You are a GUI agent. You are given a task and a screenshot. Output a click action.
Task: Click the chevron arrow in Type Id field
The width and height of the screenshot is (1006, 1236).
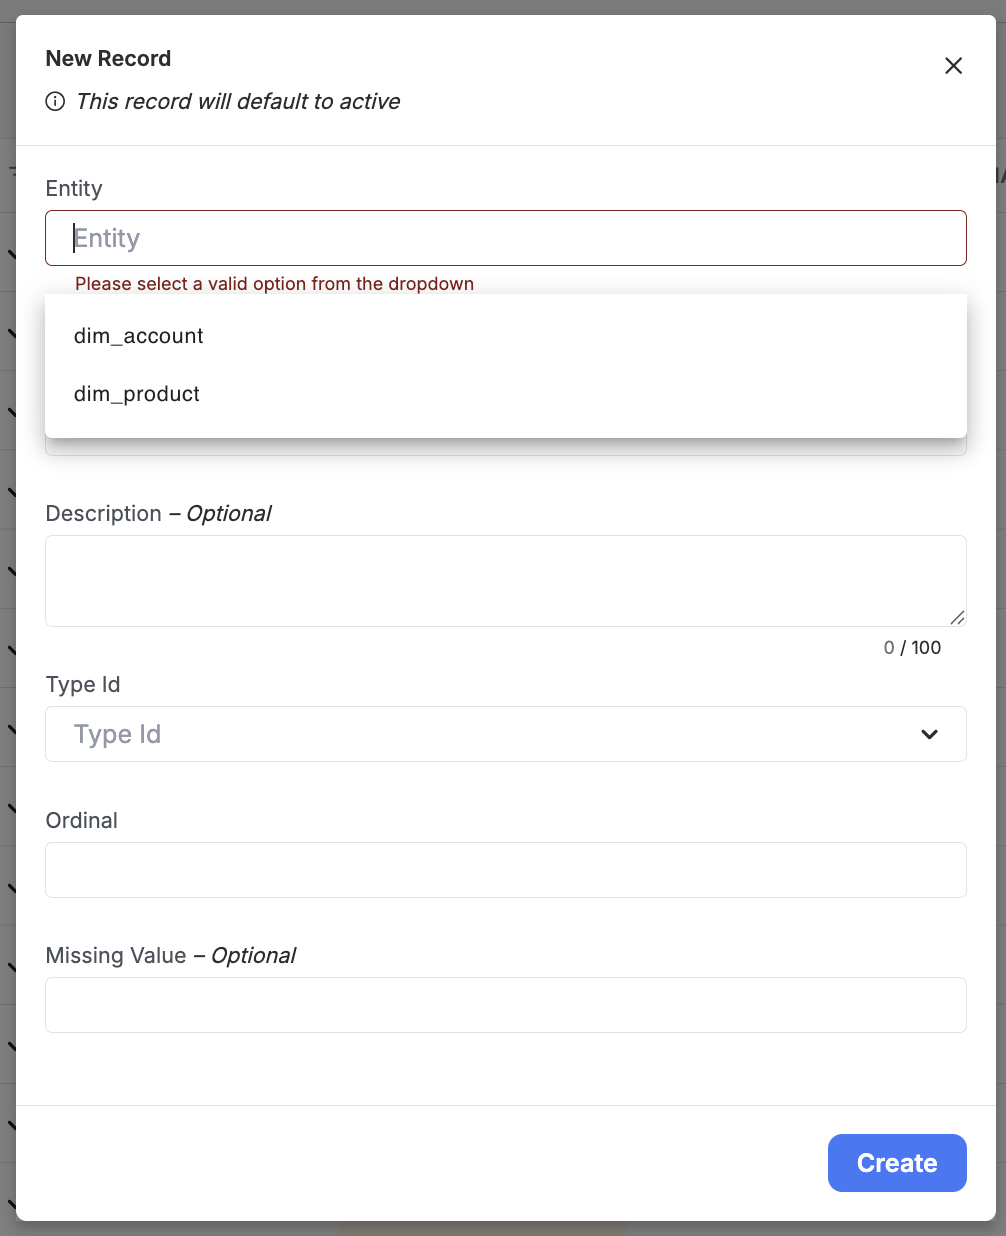pos(929,734)
